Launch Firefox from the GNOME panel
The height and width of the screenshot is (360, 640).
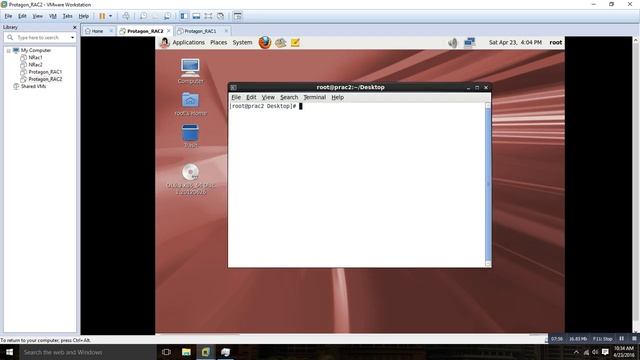click(x=265, y=42)
